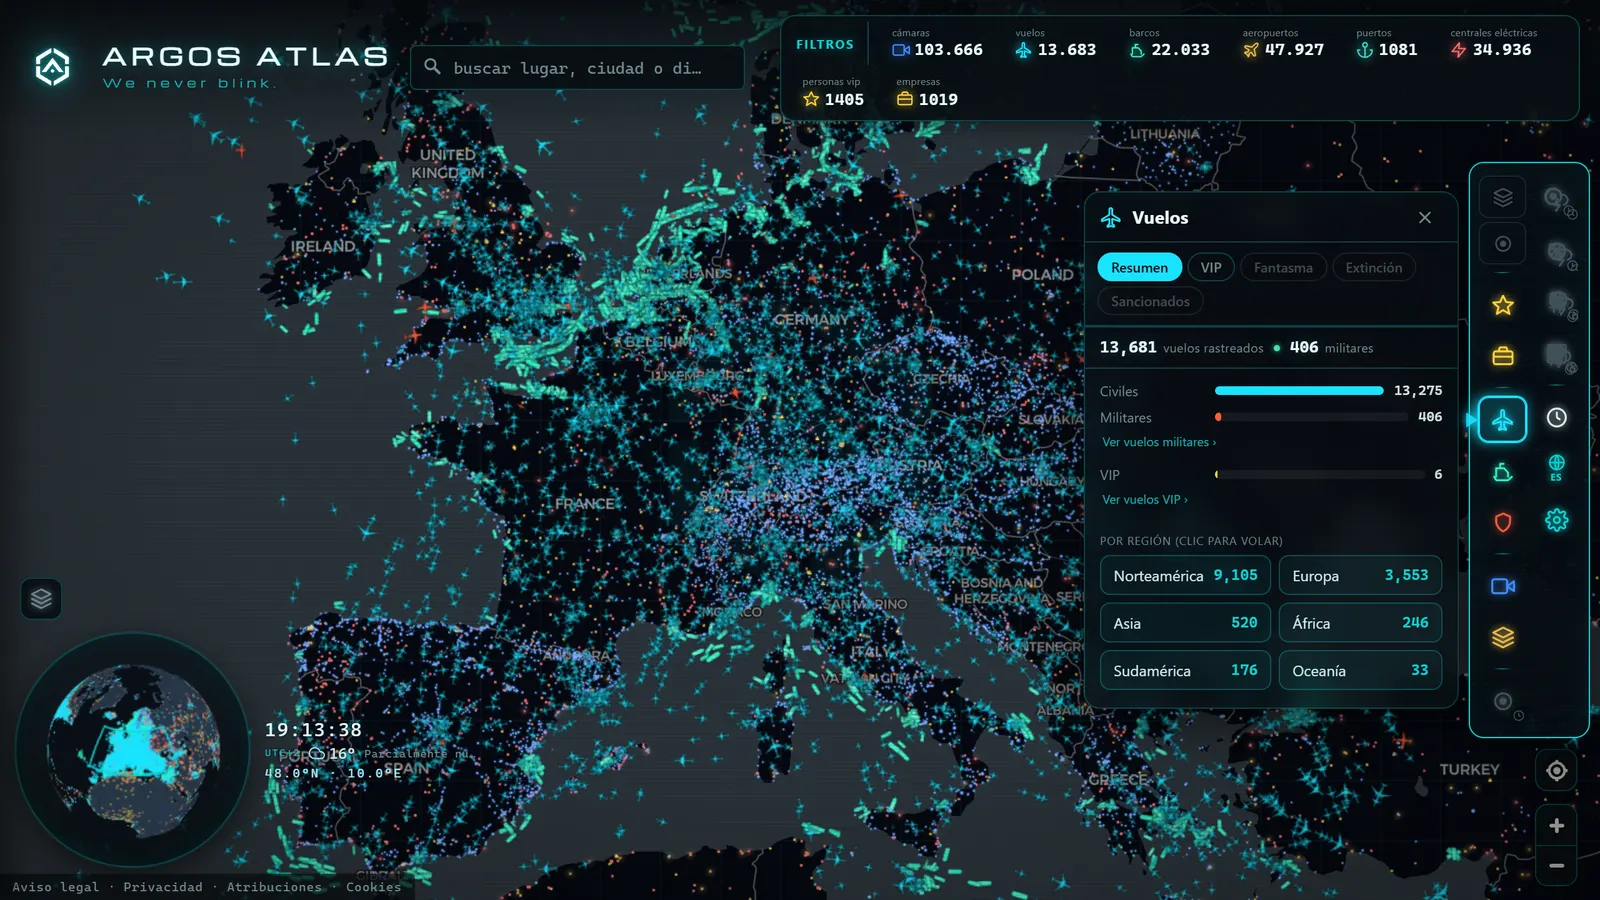Click the globe minimap thumbnail
Viewport: 1600px width, 900px height.
(132, 750)
